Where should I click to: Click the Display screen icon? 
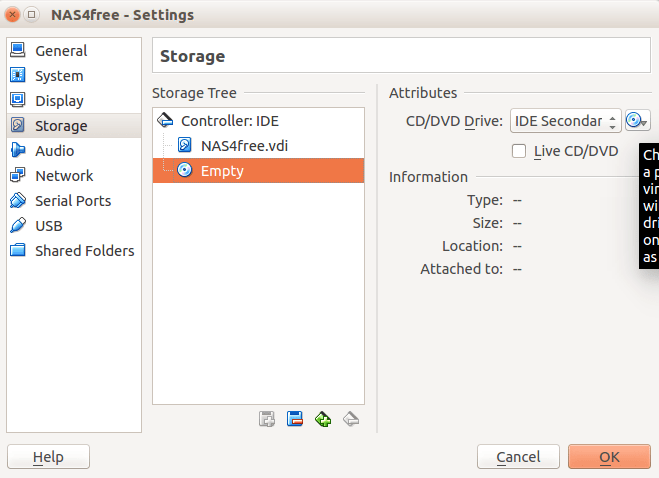(18, 100)
